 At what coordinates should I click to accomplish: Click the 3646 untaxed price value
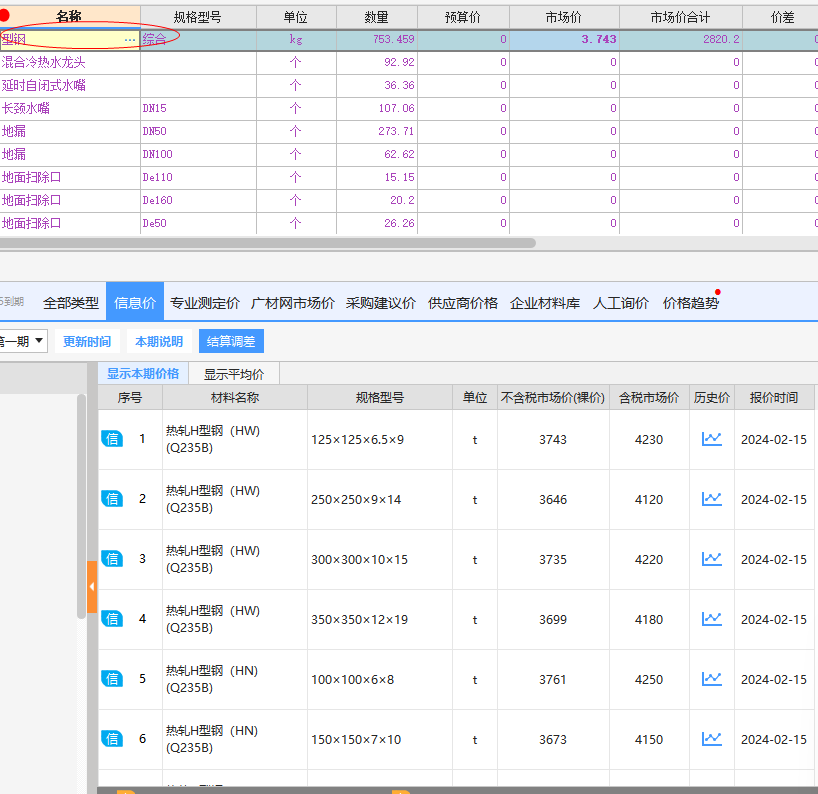(553, 499)
